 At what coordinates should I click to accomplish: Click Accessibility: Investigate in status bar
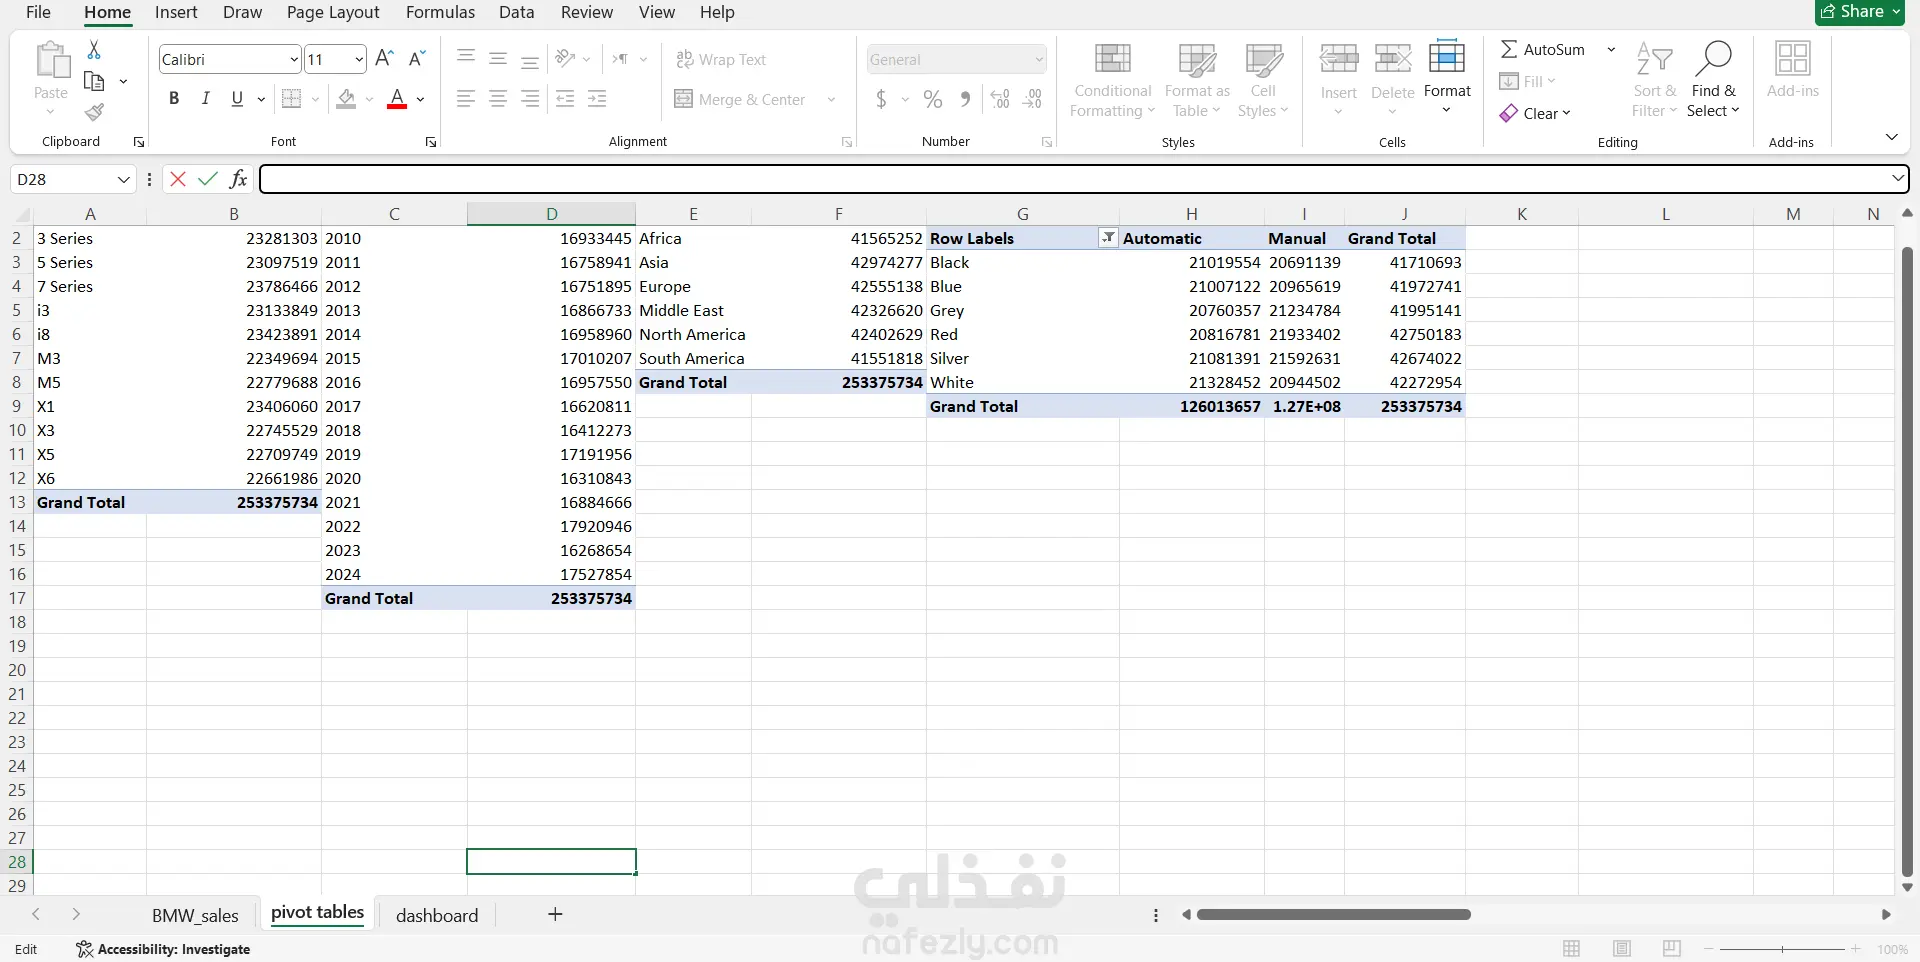point(163,949)
